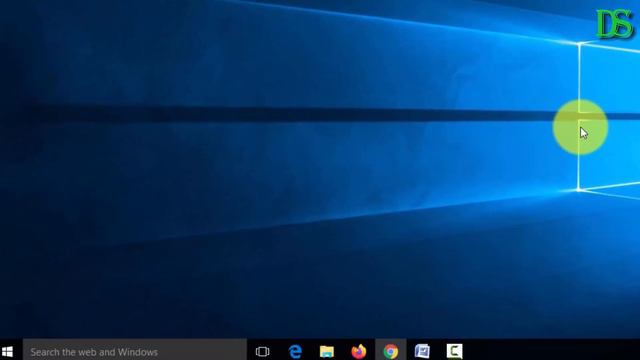Screen dimensions: 640x360
Task: Click the 'Search the web and Windows' box
Action: 135,351
